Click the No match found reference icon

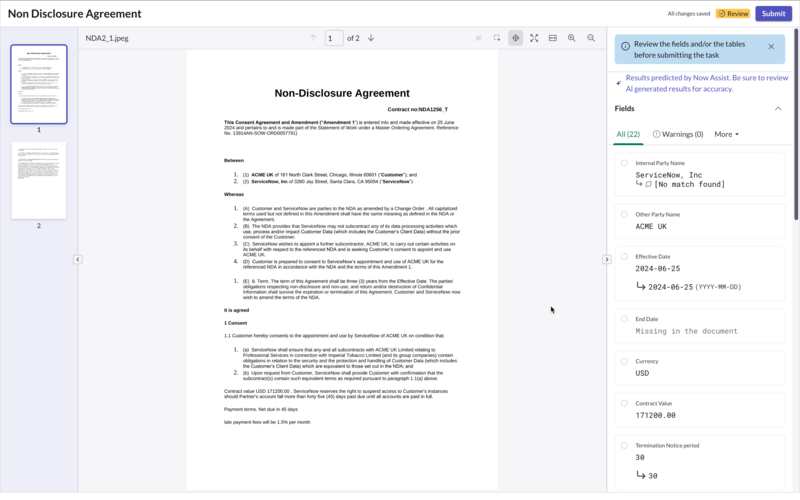point(648,184)
